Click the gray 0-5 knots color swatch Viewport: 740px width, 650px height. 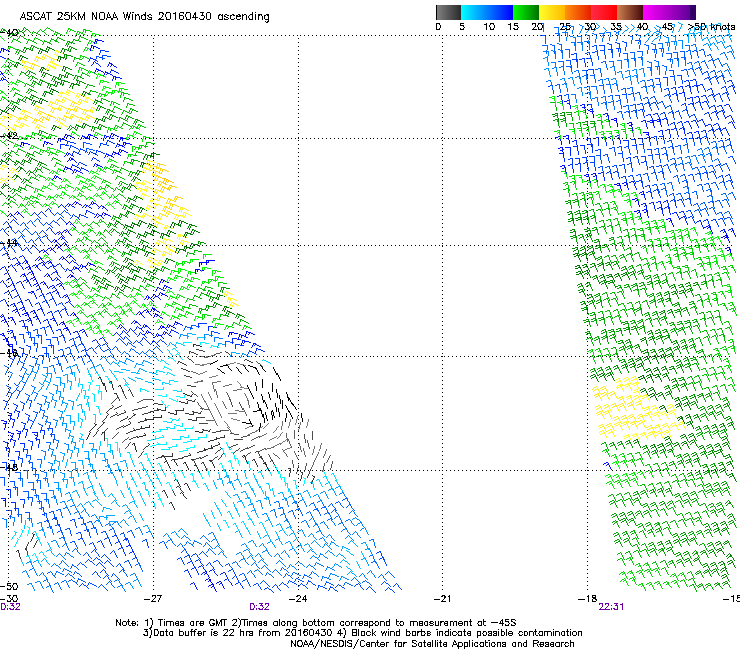448,12
